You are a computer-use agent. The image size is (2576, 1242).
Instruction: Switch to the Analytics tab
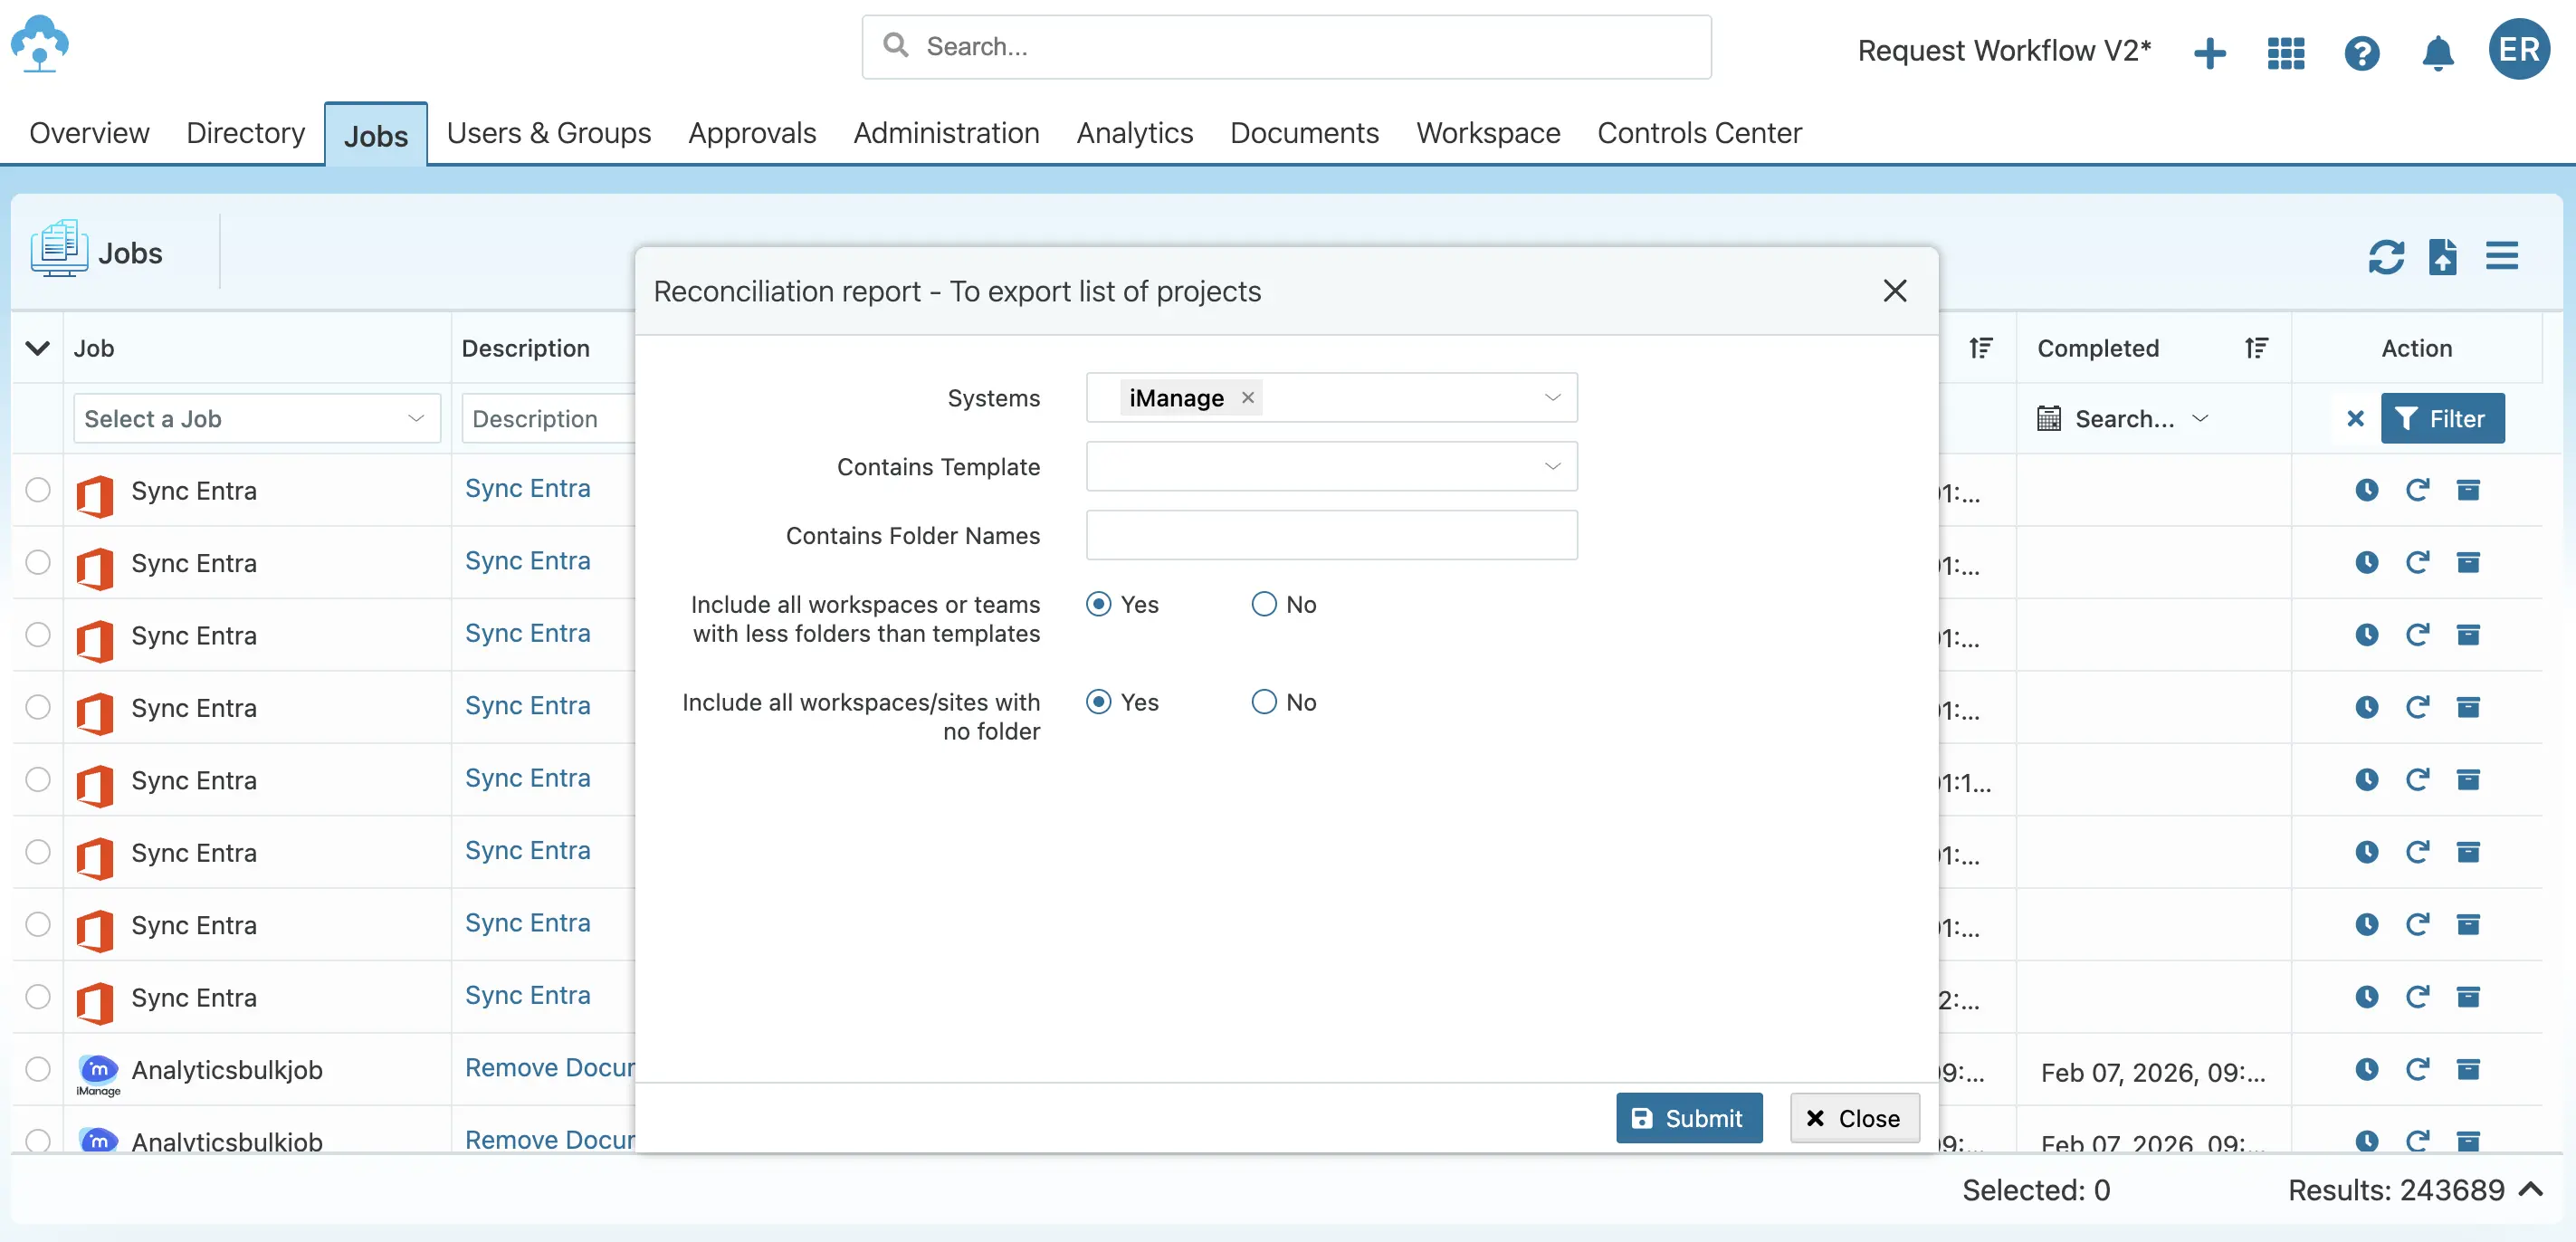coord(1134,133)
